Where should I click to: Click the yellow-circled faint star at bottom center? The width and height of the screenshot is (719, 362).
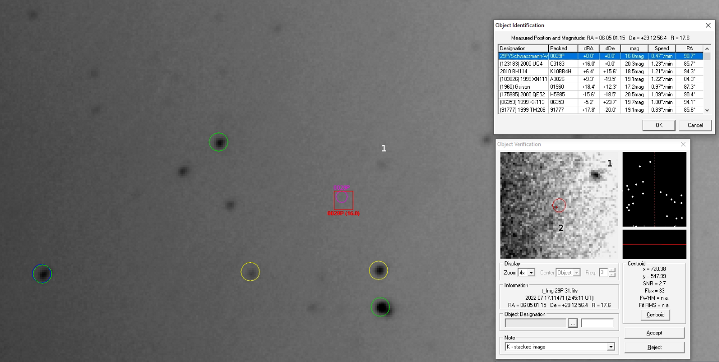[250, 272]
